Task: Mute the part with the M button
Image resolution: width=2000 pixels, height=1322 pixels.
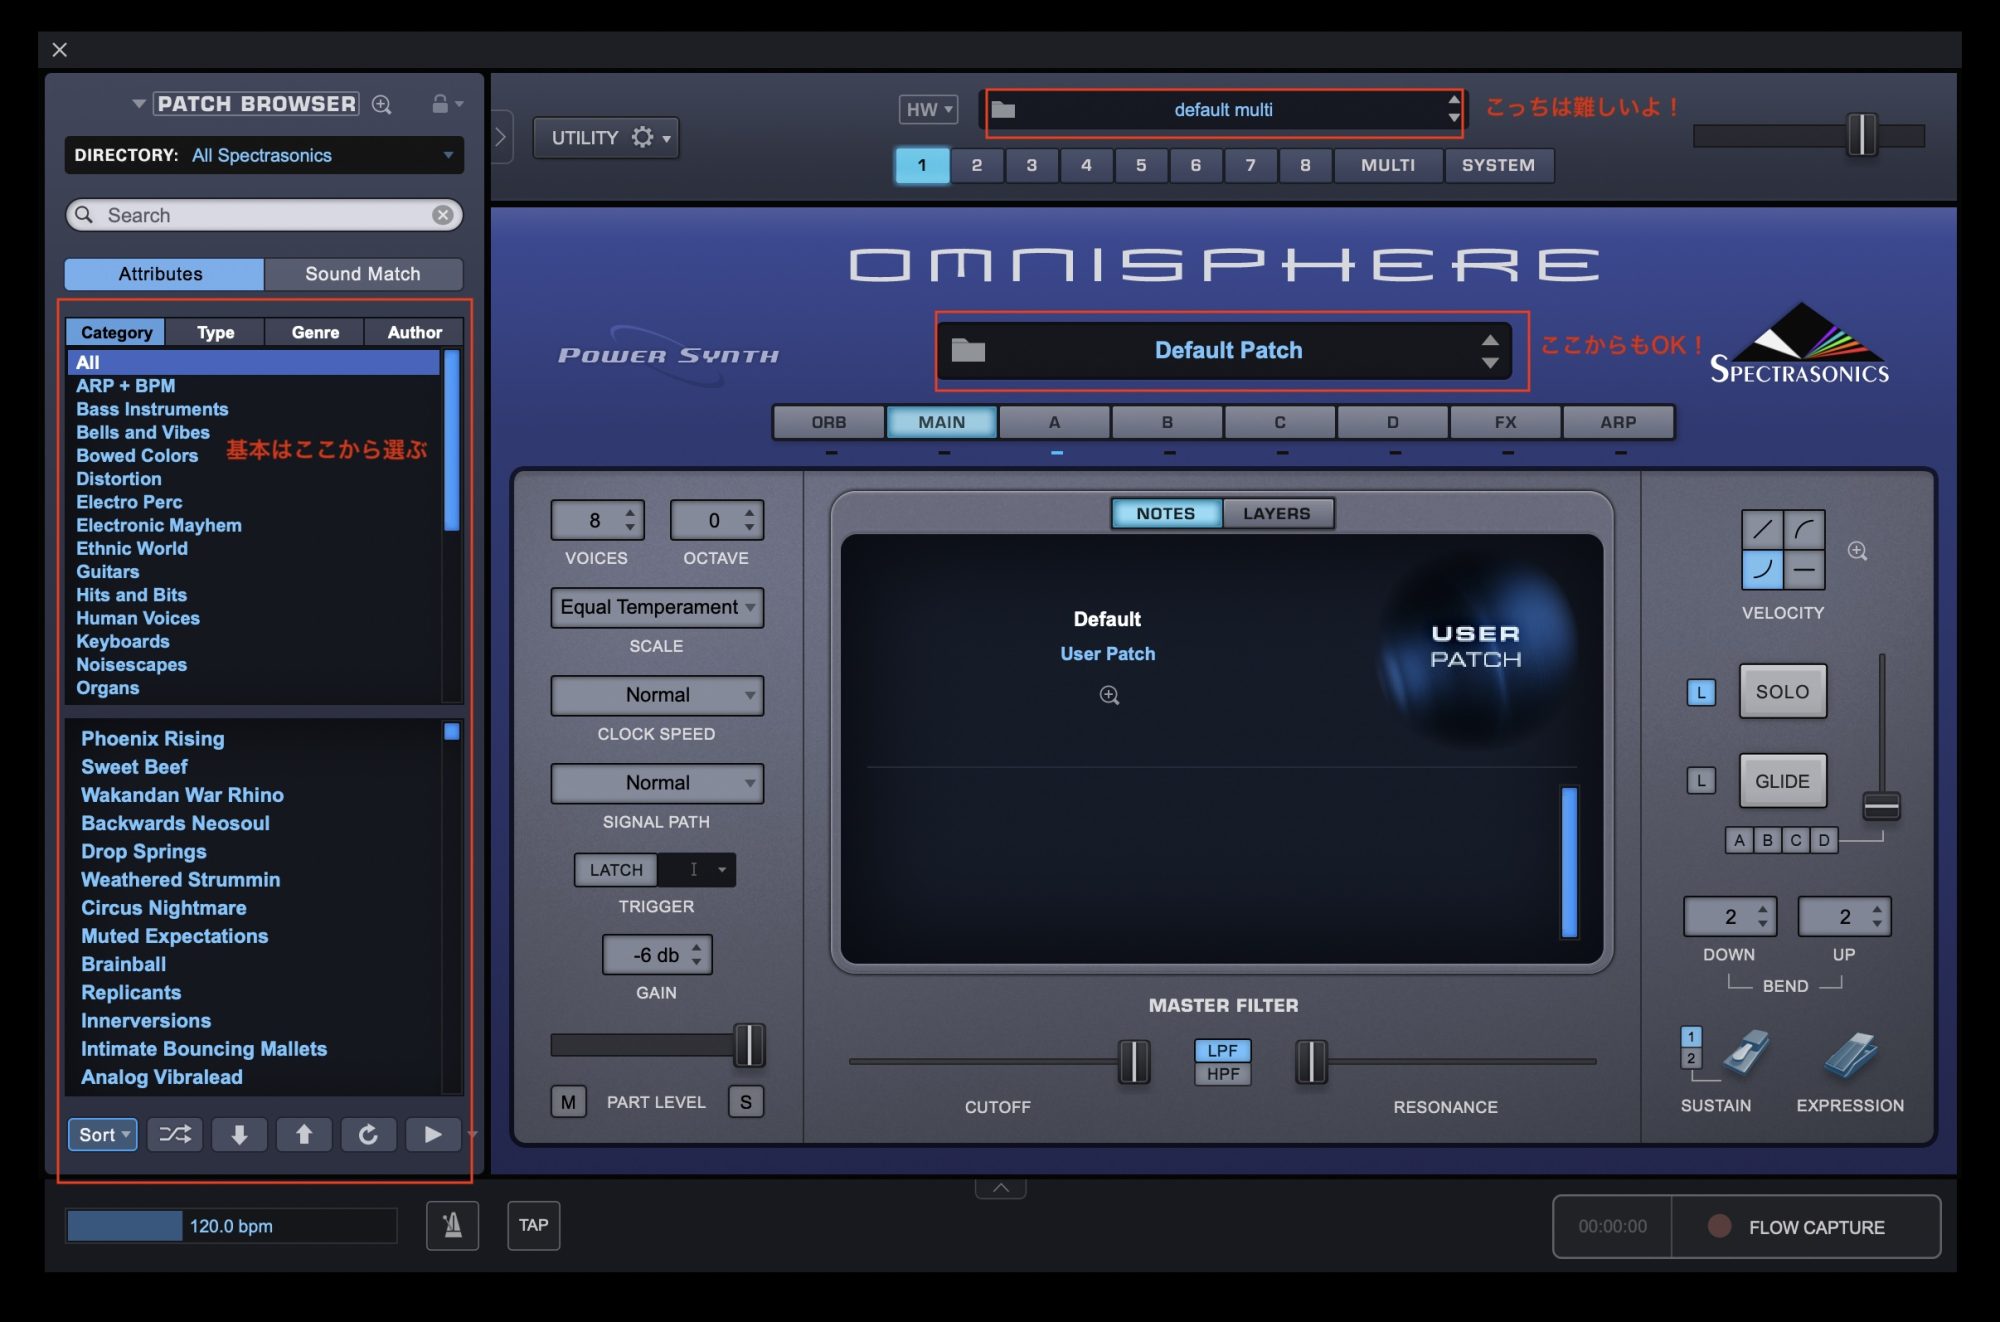Action: coord(567,1102)
